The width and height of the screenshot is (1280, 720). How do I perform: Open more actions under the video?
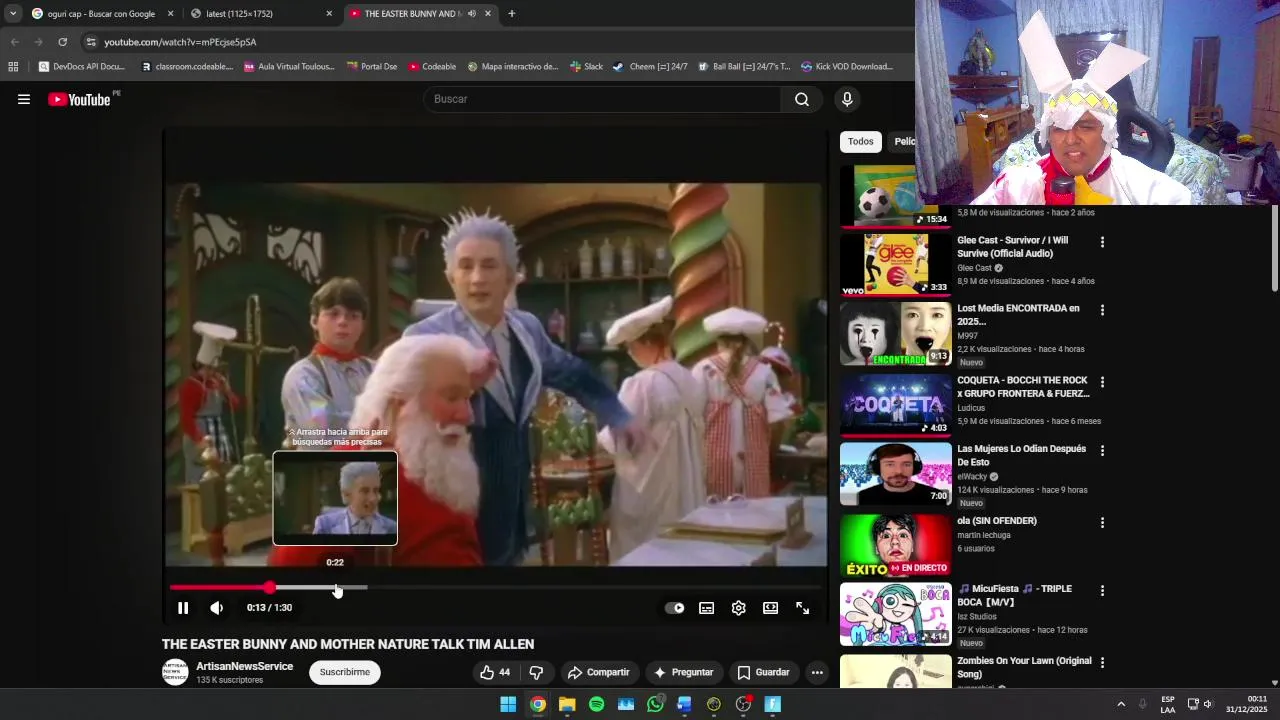pos(817,672)
